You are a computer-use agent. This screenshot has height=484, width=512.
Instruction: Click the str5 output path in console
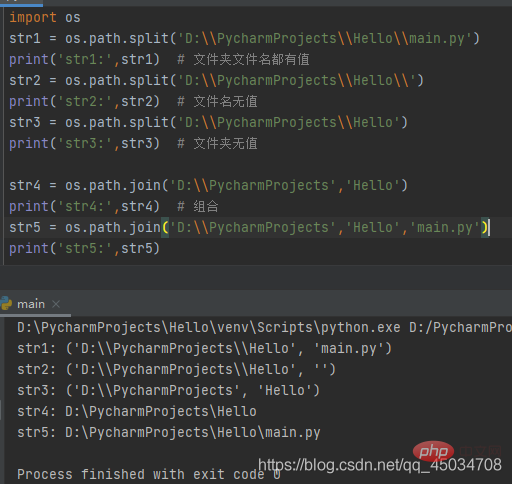[x=193, y=432]
